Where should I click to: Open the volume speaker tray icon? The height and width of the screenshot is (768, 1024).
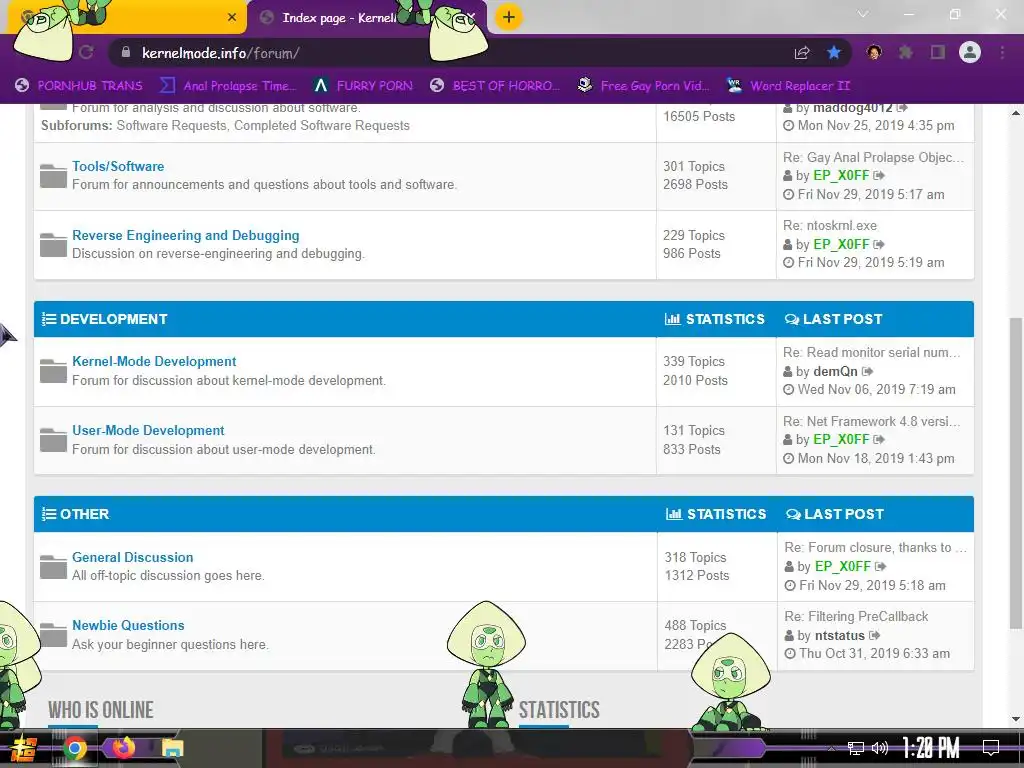pos(880,748)
